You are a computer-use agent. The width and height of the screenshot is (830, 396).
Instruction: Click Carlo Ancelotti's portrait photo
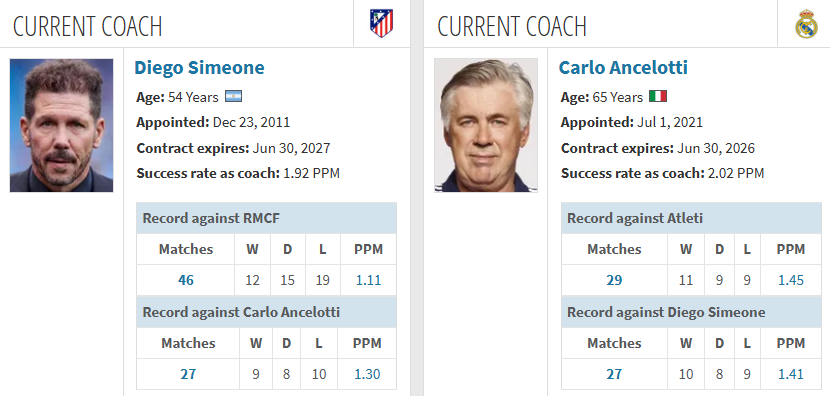[486, 125]
